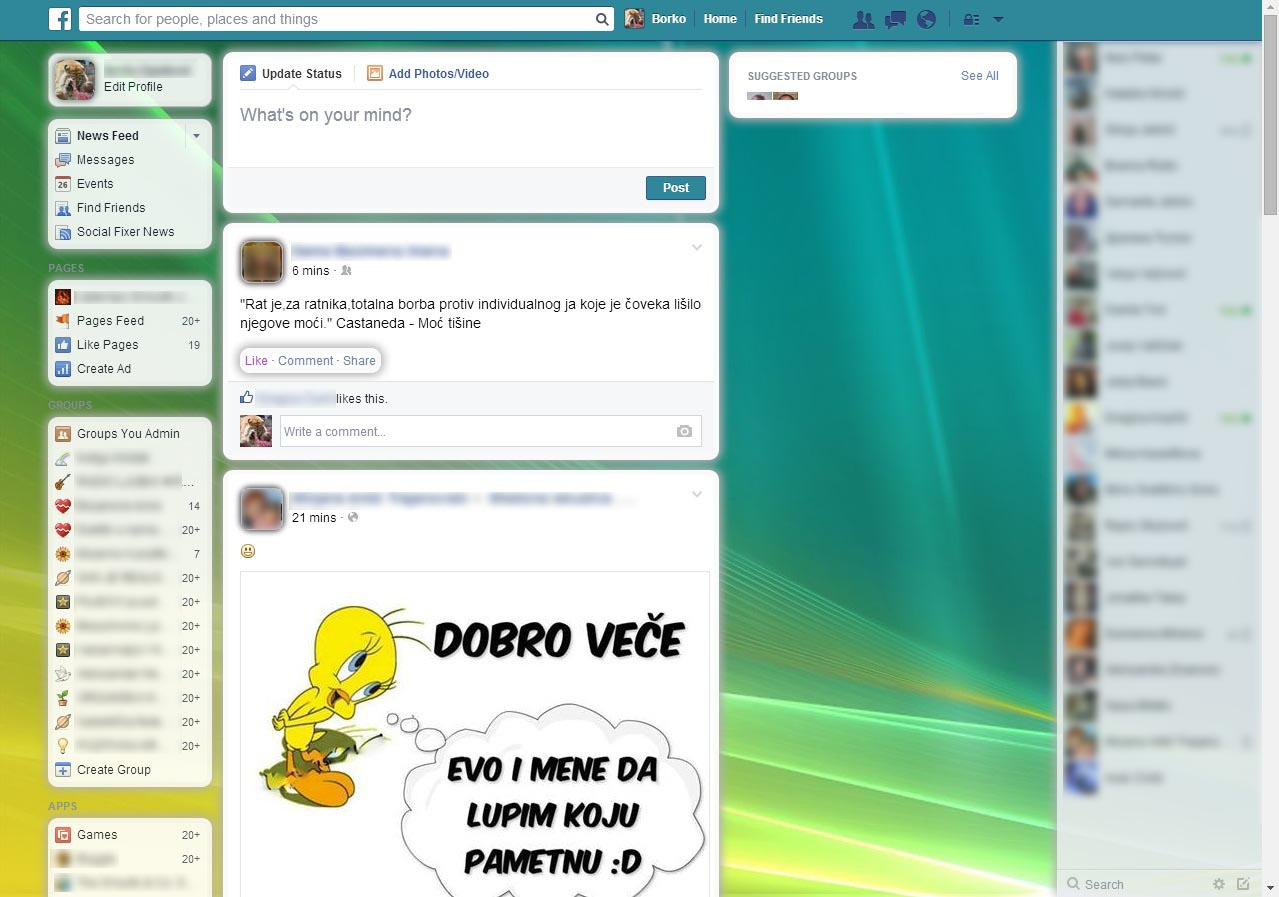Screen dimensions: 1279x897
Task: Click the Add Photos/Video picture icon
Action: [375, 73]
